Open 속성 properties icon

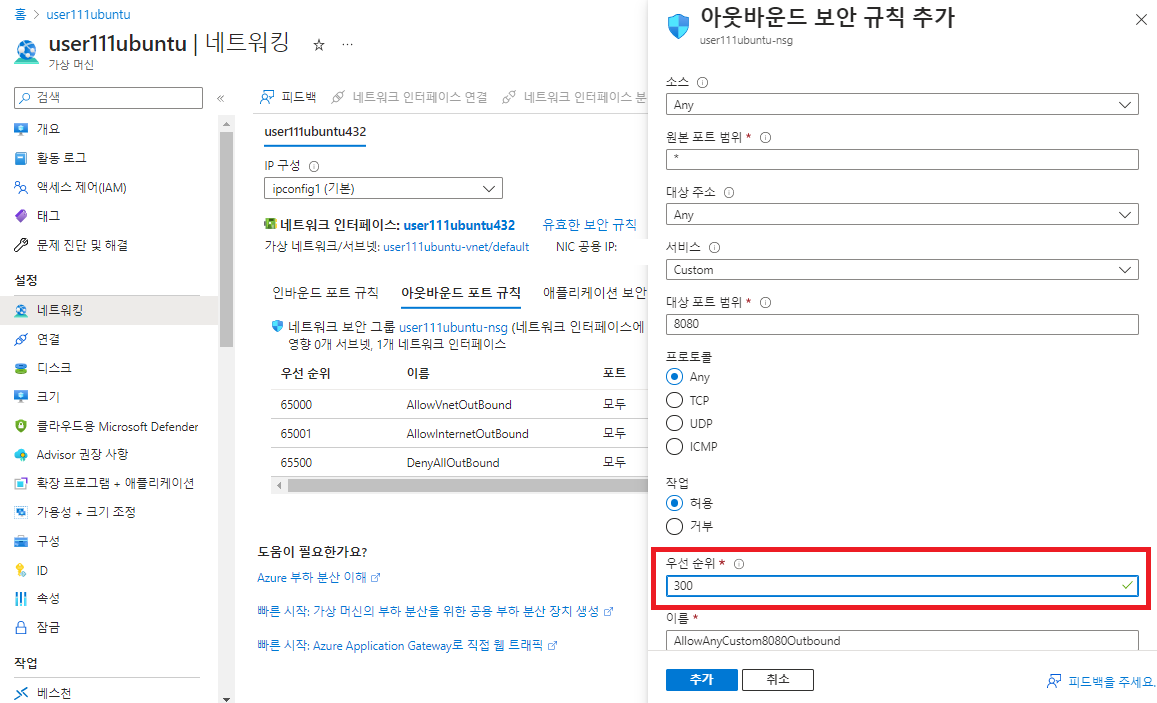point(21,598)
